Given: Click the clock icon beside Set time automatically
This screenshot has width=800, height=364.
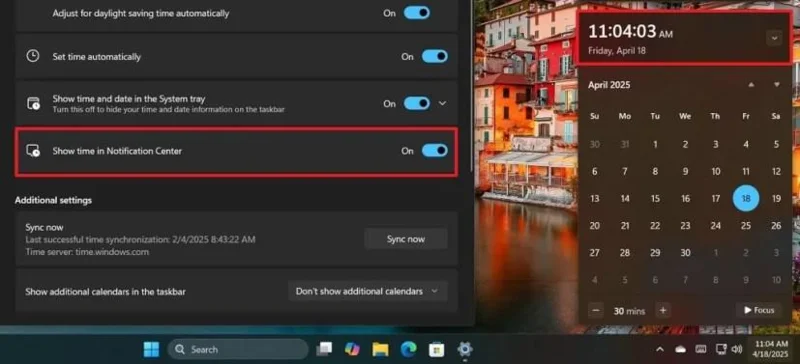Looking at the screenshot, I should click(33, 56).
